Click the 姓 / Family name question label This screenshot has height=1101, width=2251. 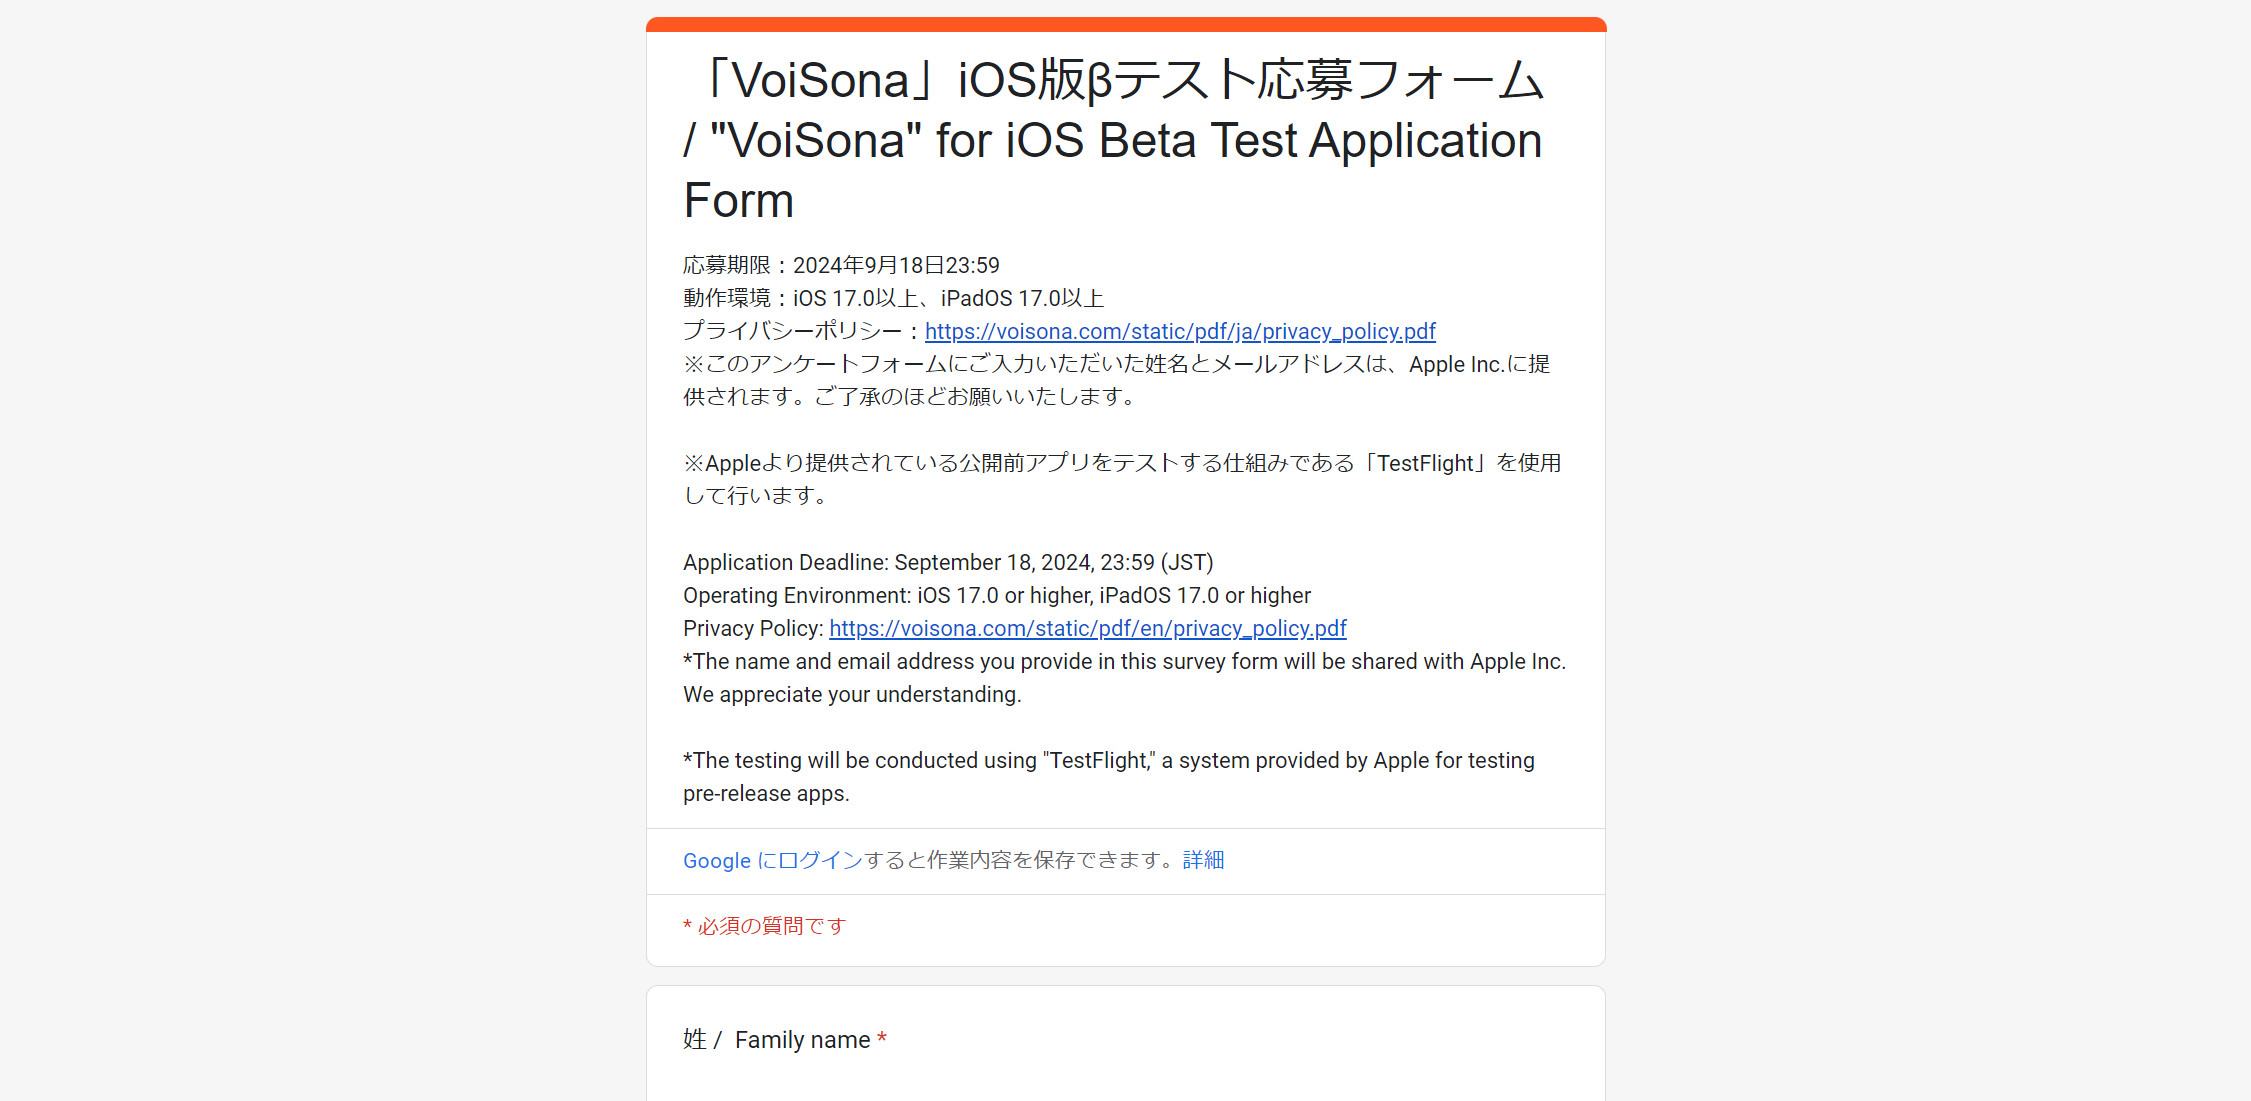[x=777, y=1040]
